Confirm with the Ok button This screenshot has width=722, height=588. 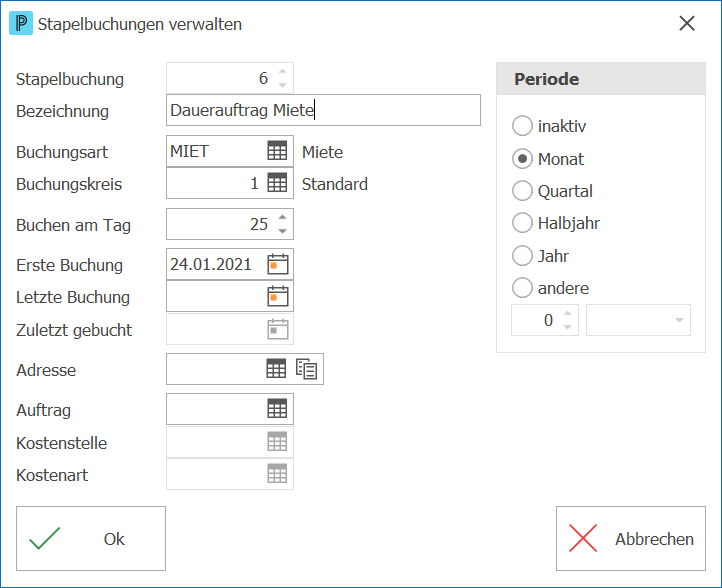(x=91, y=539)
